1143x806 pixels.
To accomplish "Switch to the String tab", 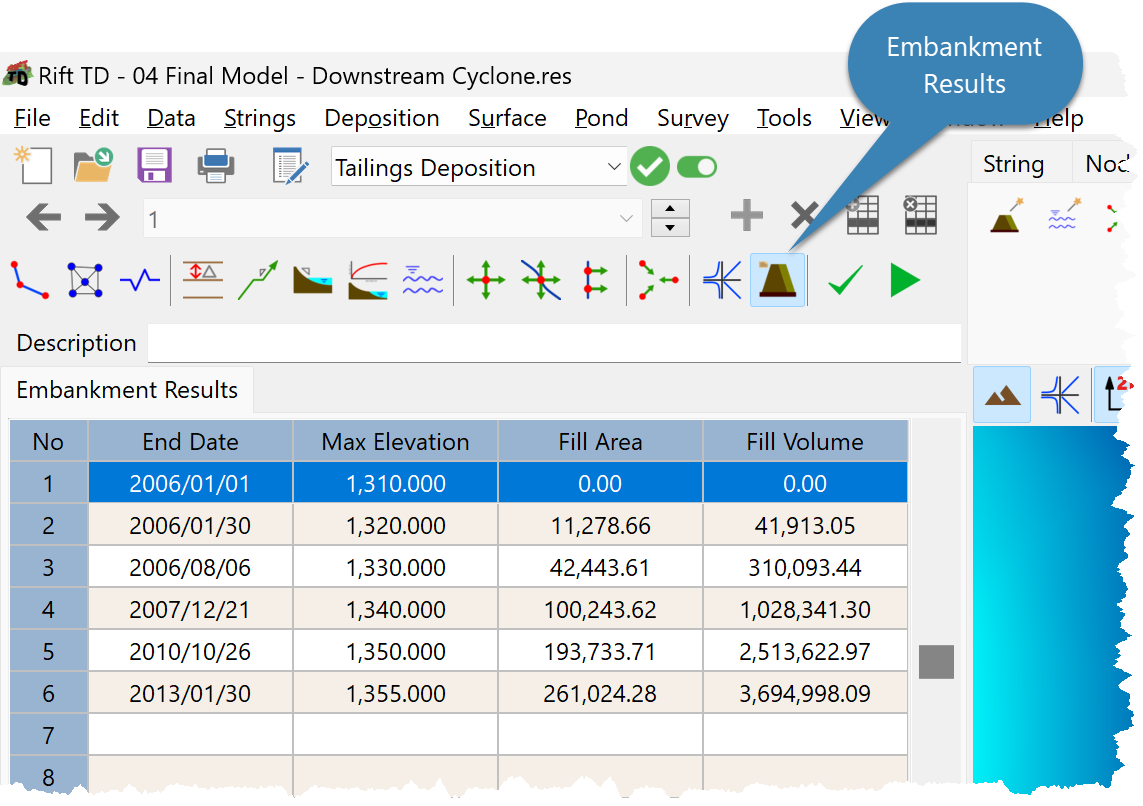I will 1013,164.
